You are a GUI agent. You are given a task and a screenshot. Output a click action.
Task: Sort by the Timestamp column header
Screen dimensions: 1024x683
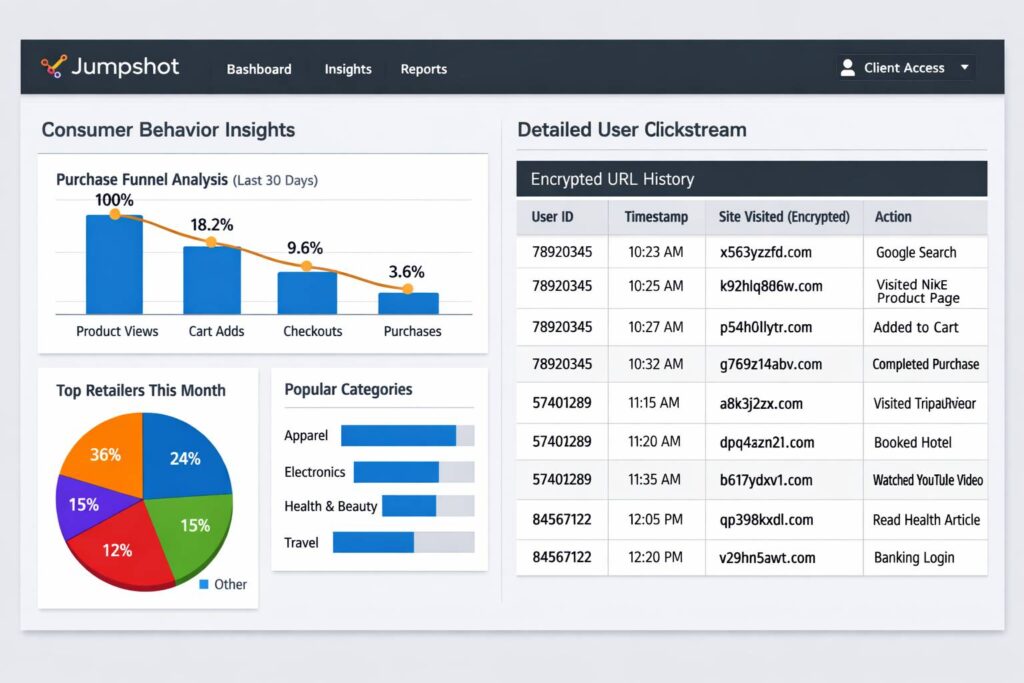[656, 216]
